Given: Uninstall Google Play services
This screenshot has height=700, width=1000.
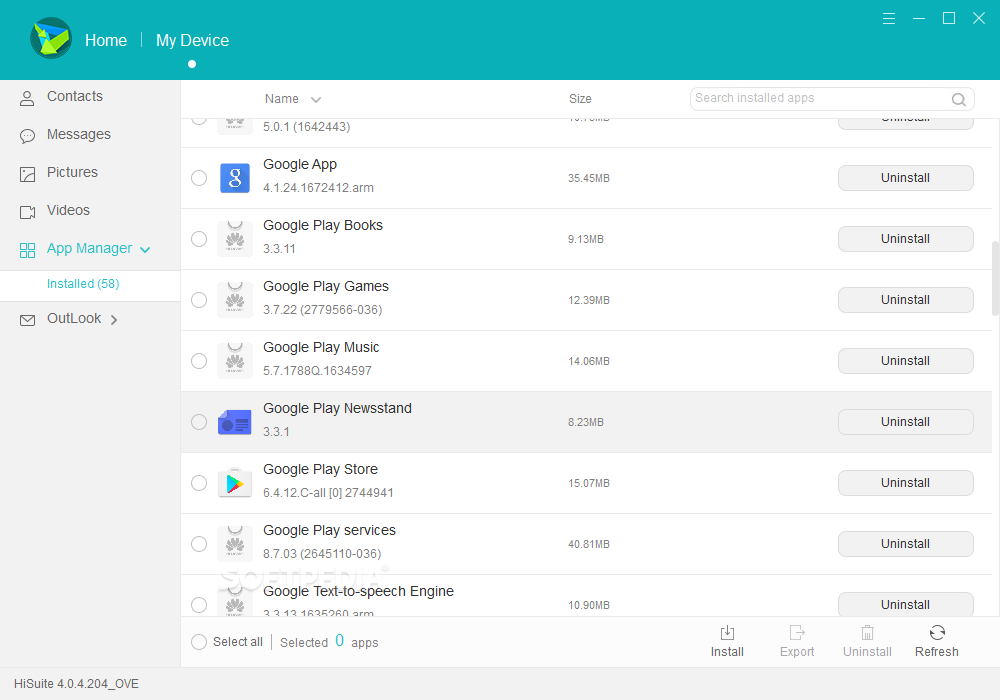Looking at the screenshot, I should [906, 544].
